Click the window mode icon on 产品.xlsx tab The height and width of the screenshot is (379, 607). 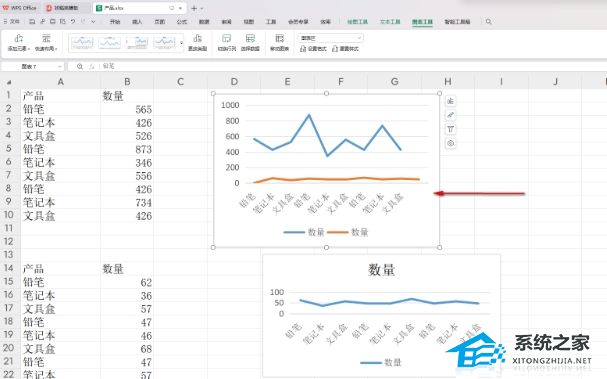tap(171, 8)
